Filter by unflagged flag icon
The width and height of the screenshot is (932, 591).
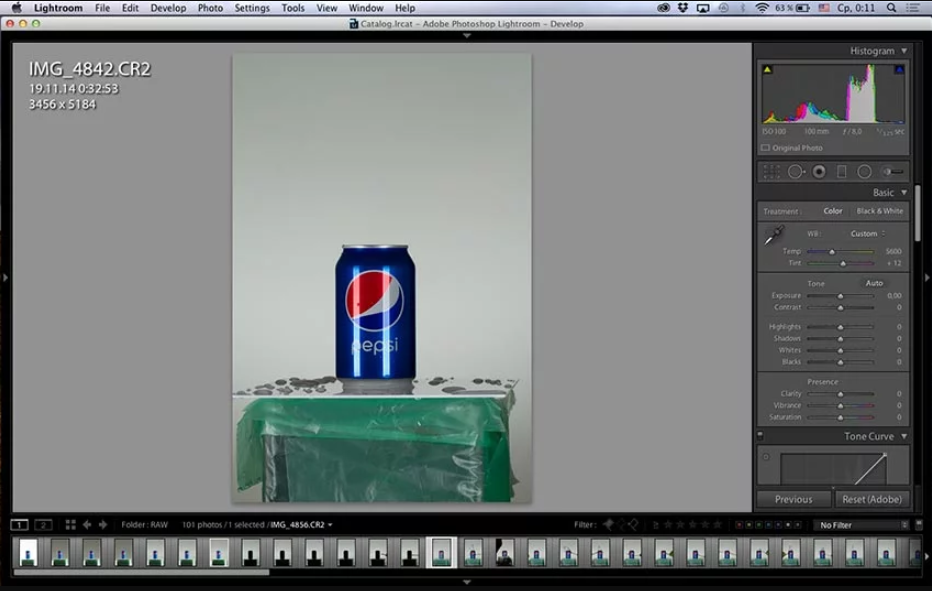coord(621,524)
